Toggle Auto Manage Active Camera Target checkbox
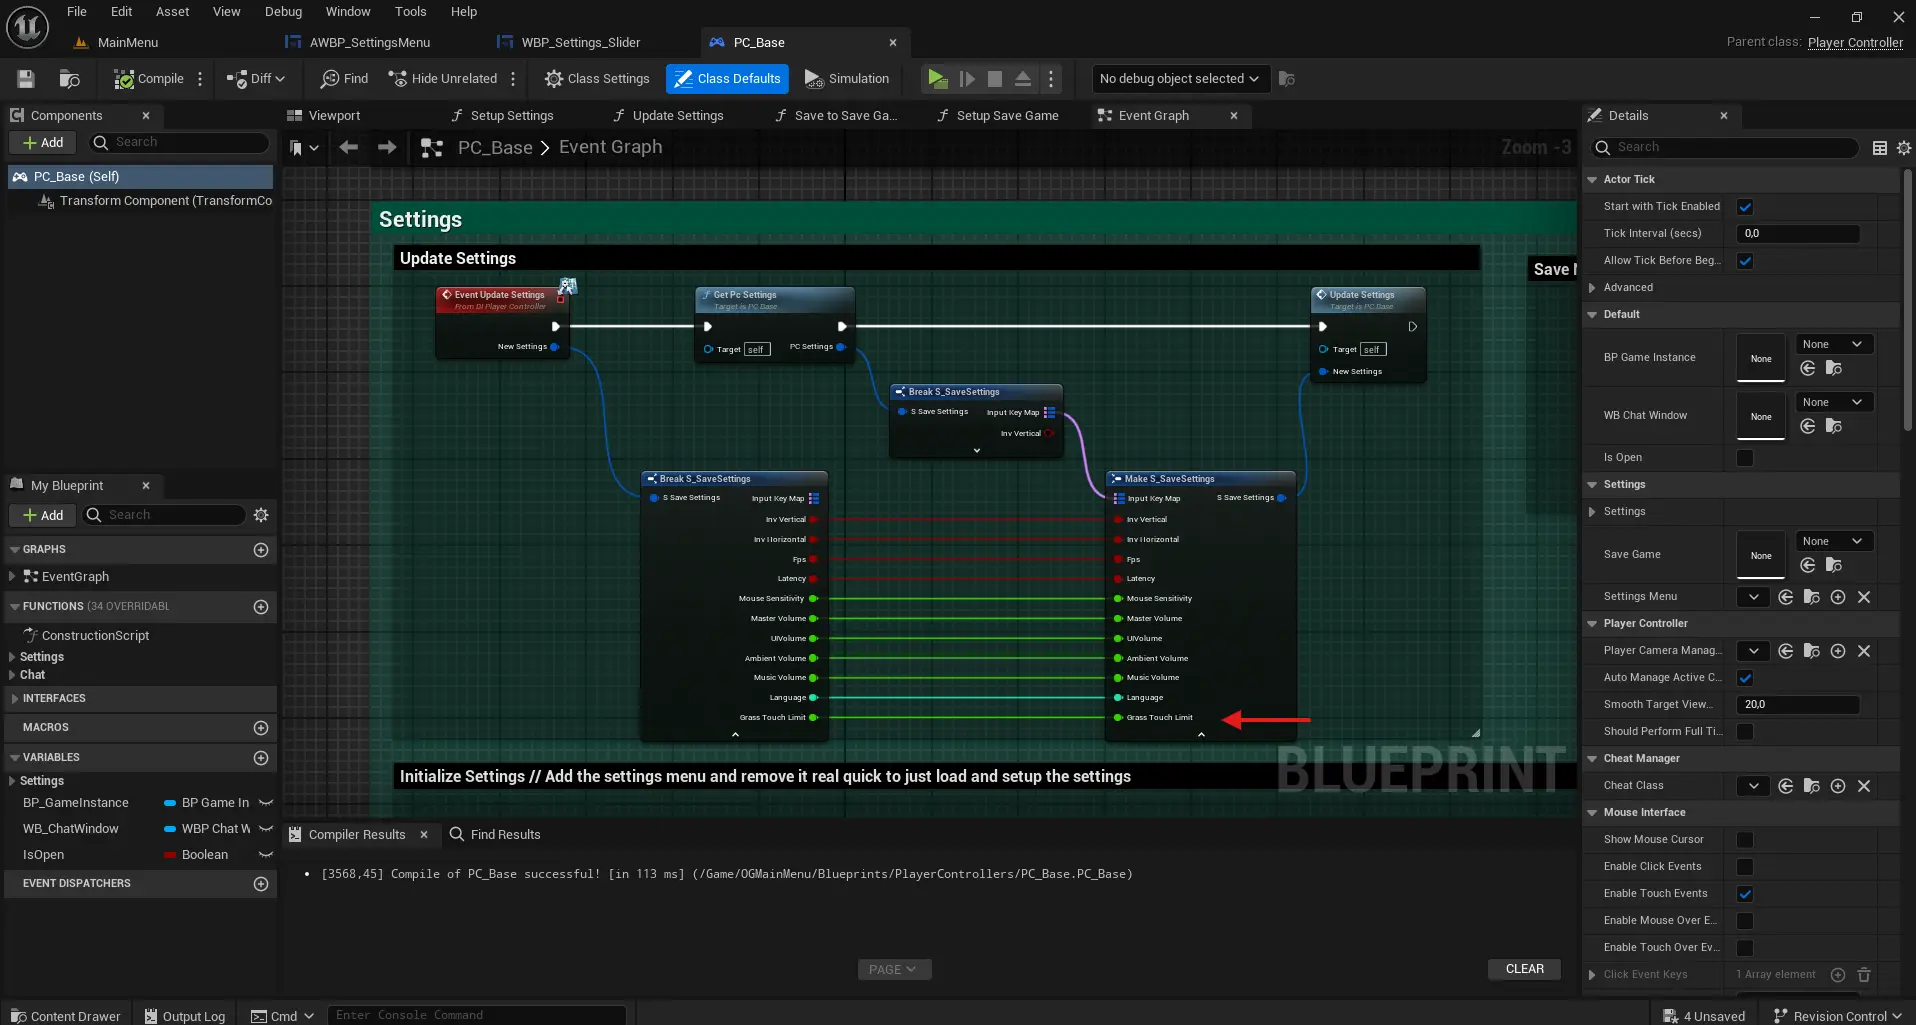Image resolution: width=1916 pixels, height=1025 pixels. 1745,678
